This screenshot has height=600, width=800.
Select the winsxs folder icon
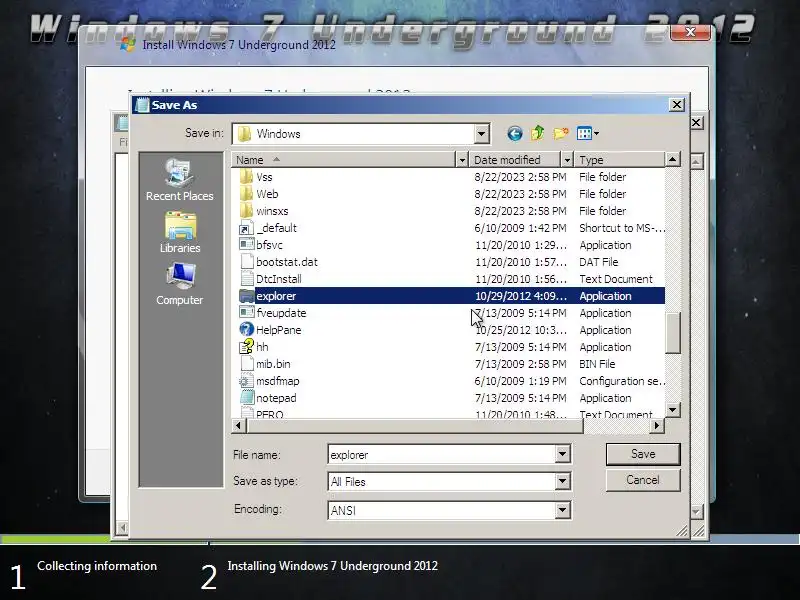click(246, 211)
